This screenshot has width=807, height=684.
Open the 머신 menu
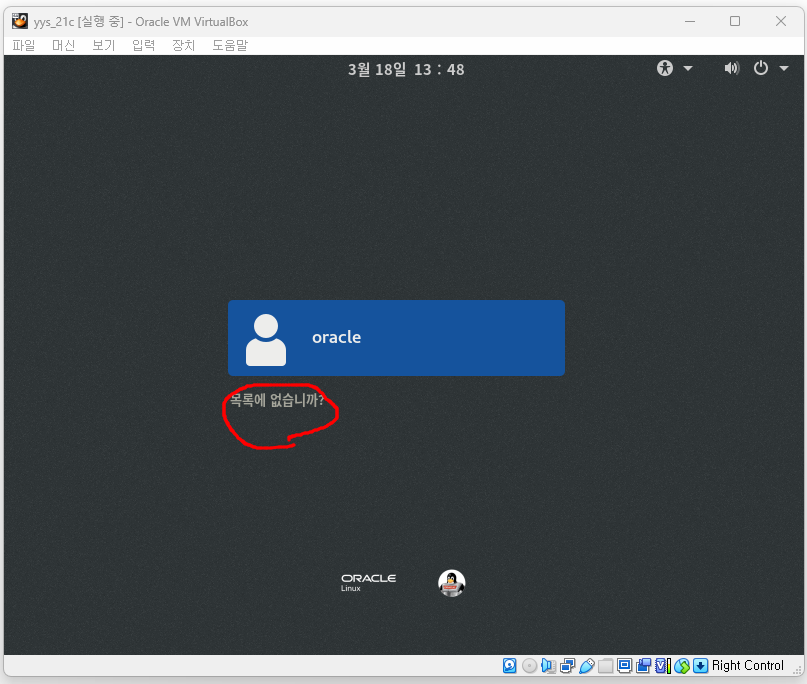[x=64, y=45]
